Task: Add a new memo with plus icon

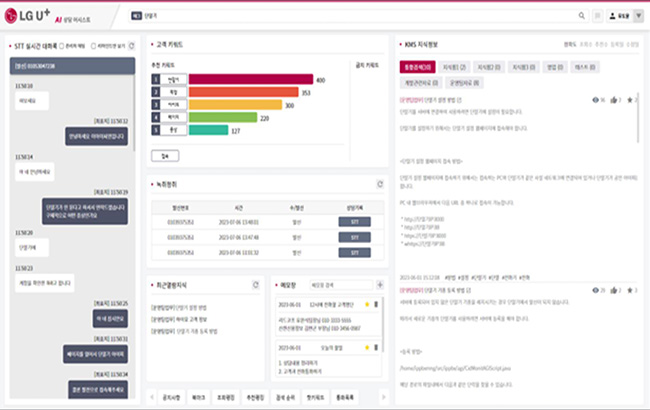Action: coord(378,285)
